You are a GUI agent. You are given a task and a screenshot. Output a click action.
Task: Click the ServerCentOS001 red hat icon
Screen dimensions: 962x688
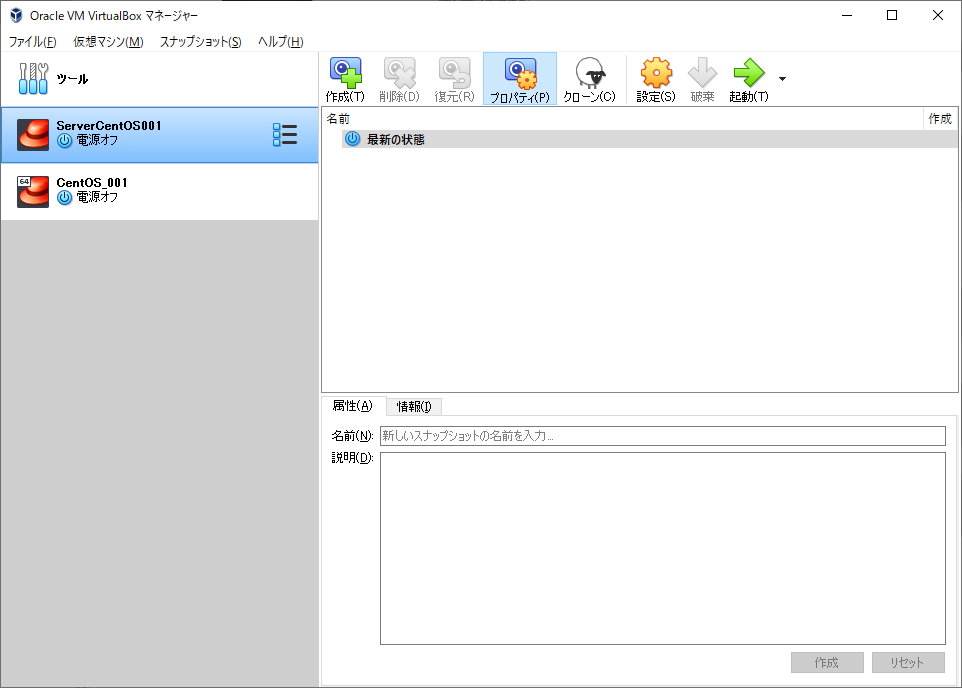click(x=33, y=134)
